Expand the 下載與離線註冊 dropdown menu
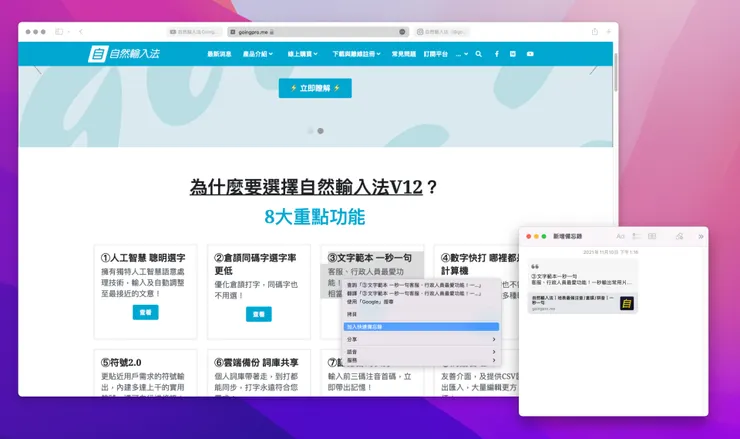The height and width of the screenshot is (439, 740). click(356, 54)
